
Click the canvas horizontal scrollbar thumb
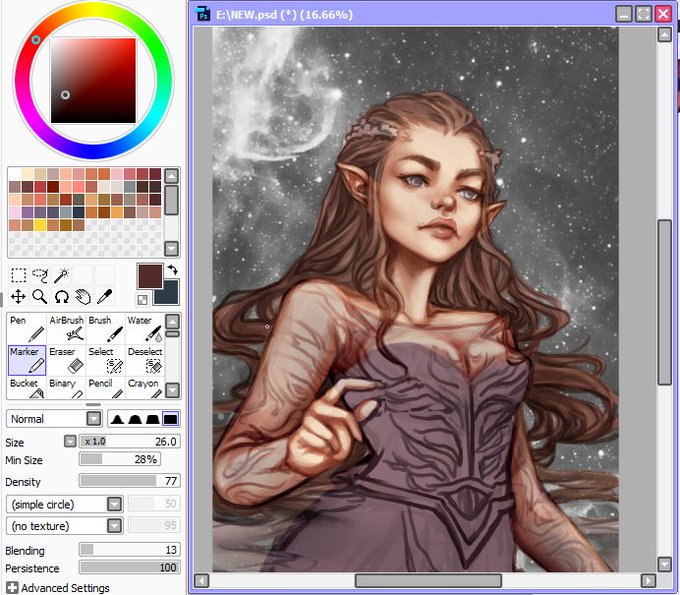[x=428, y=581]
